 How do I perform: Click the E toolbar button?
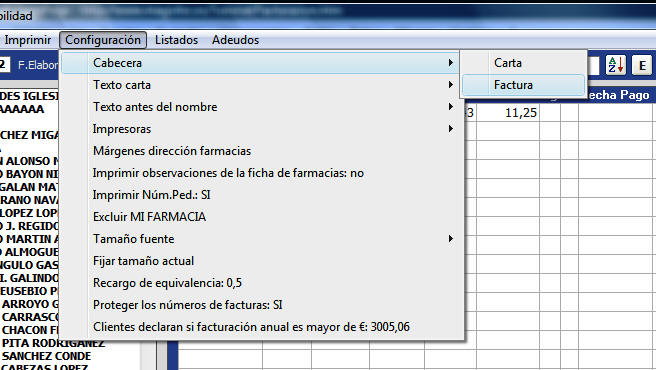click(642, 65)
